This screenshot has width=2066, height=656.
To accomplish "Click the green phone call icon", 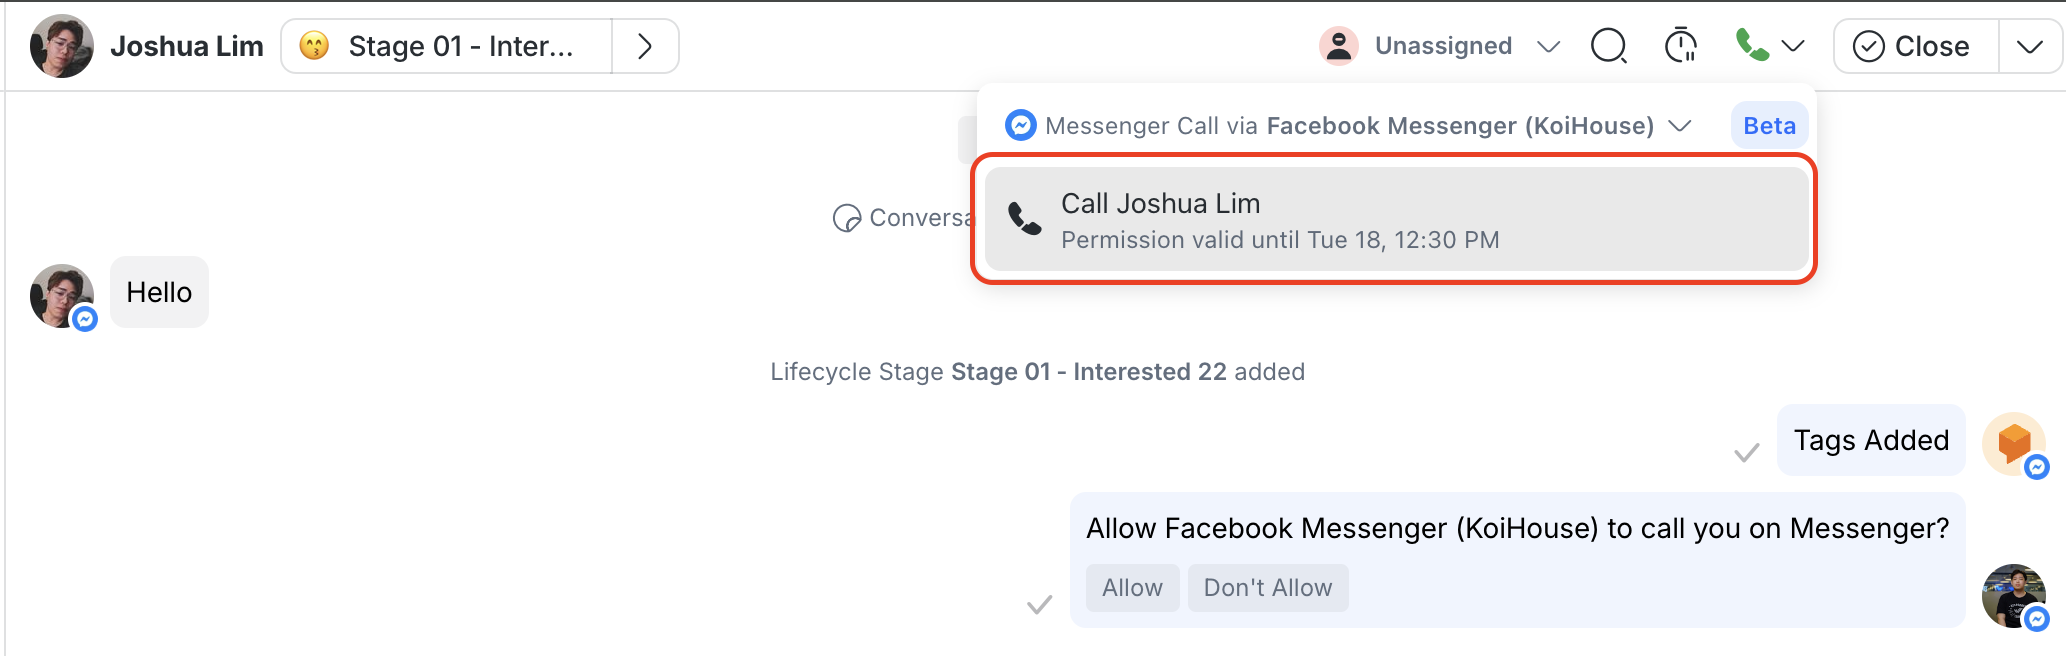I will pos(1751,46).
